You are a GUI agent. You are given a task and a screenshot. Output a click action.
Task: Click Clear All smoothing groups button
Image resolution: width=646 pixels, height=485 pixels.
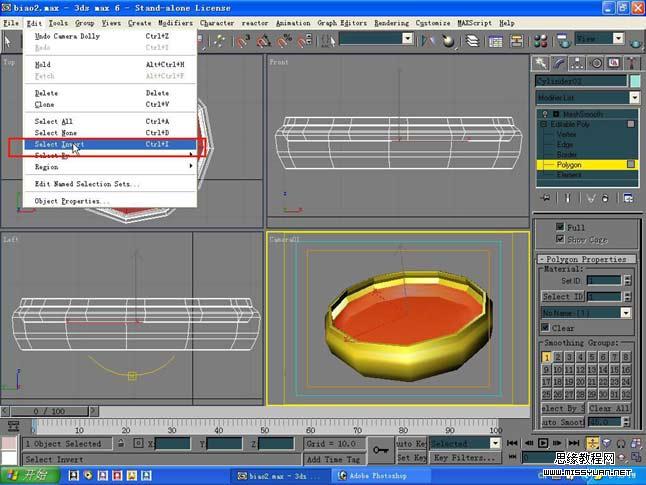609,408
